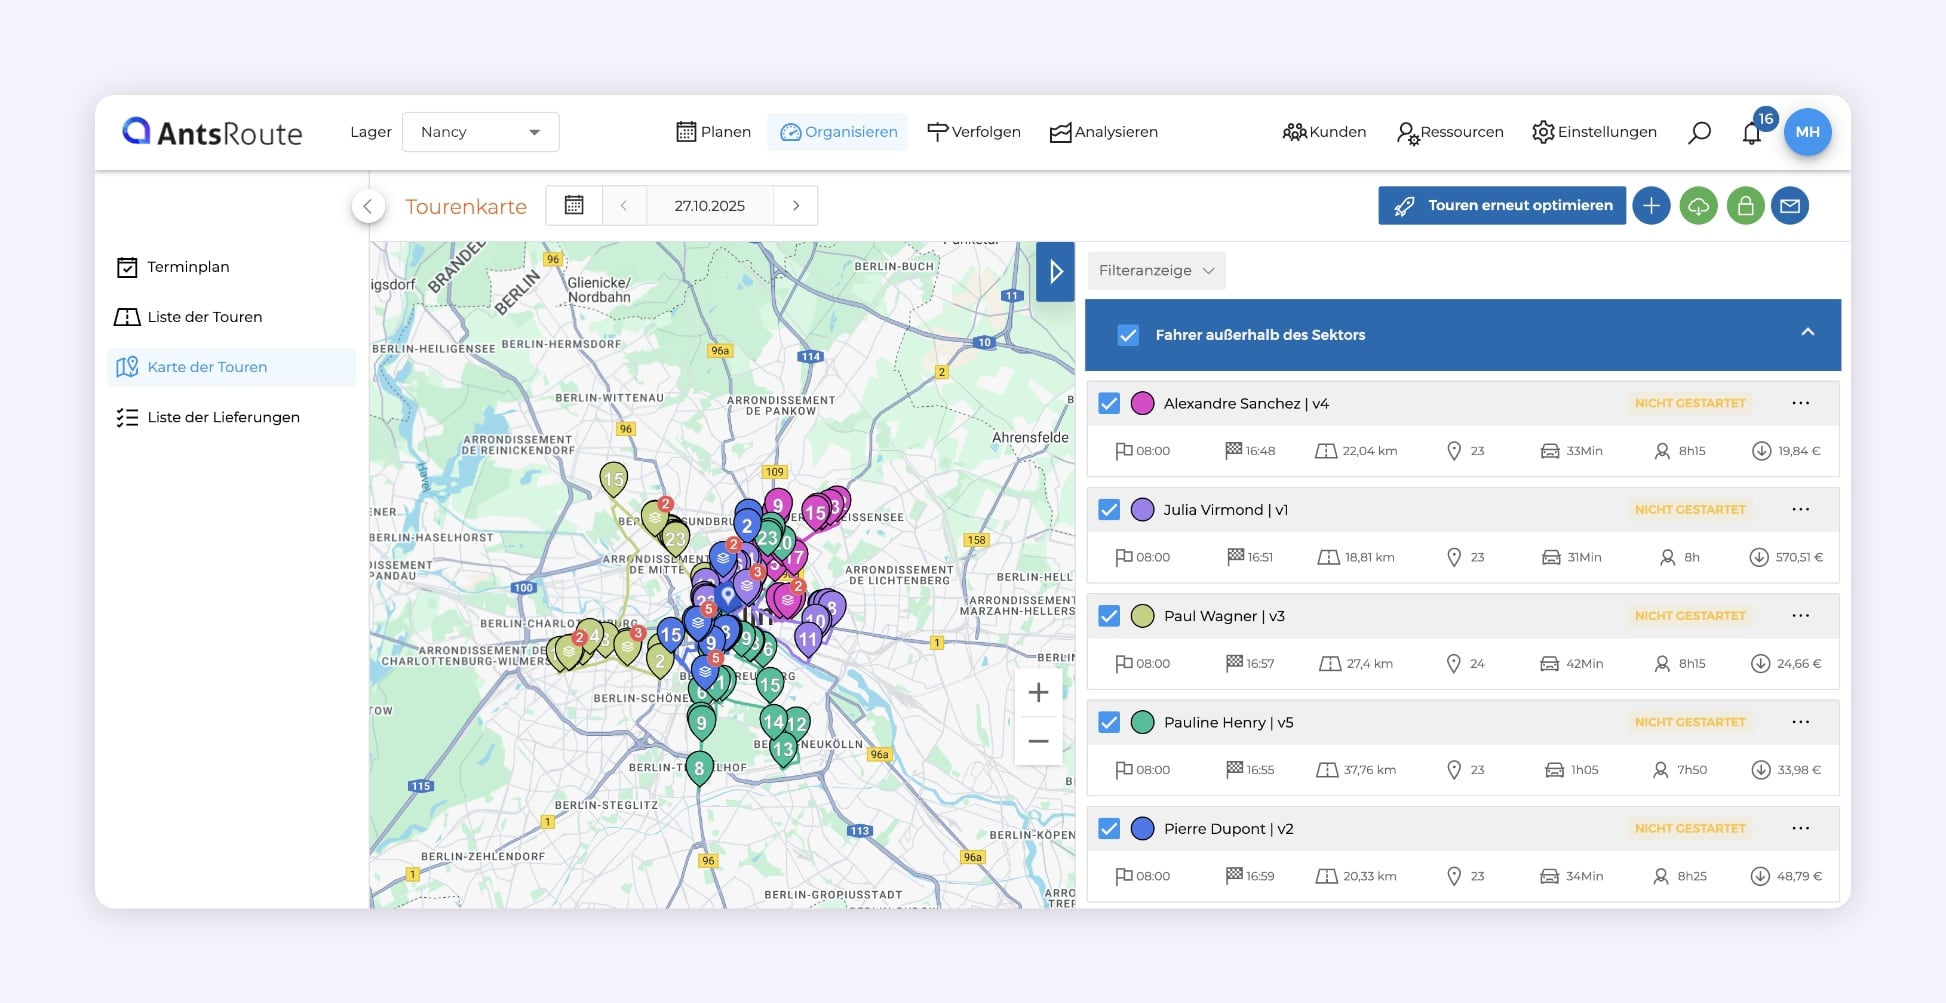
Task: Click the blue plus add-tour icon
Action: 1651,206
